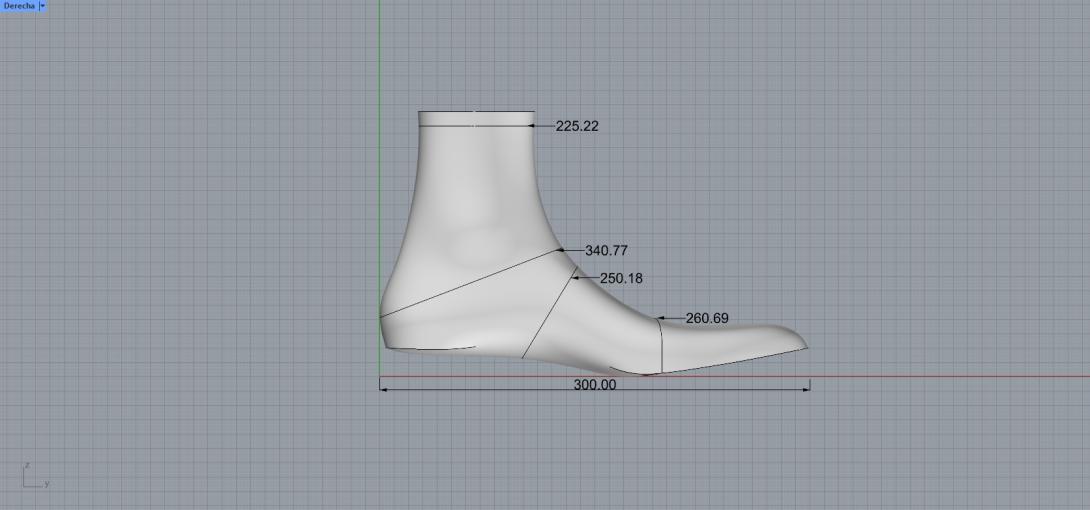This screenshot has height=510, width=1090.
Task: Click the Derecha viewport title label
Action: pos(18,6)
